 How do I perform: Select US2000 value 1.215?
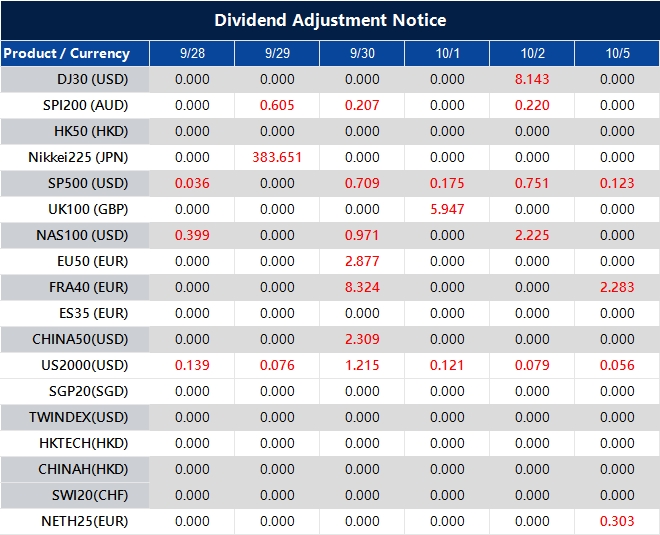(x=362, y=365)
